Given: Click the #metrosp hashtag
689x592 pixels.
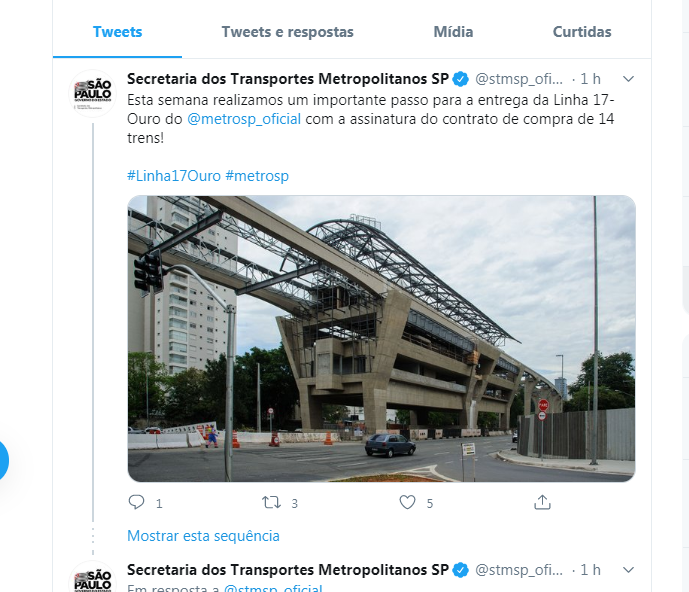Looking at the screenshot, I should 257,176.
